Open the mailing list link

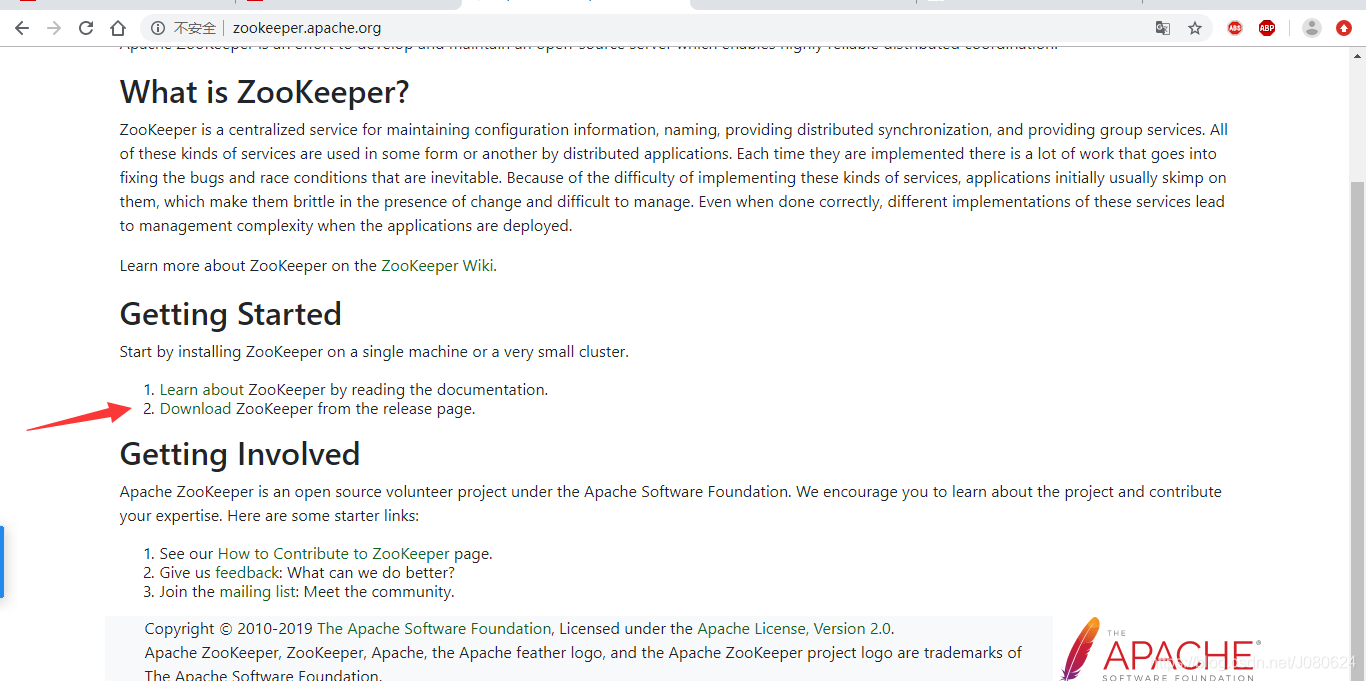coord(258,592)
